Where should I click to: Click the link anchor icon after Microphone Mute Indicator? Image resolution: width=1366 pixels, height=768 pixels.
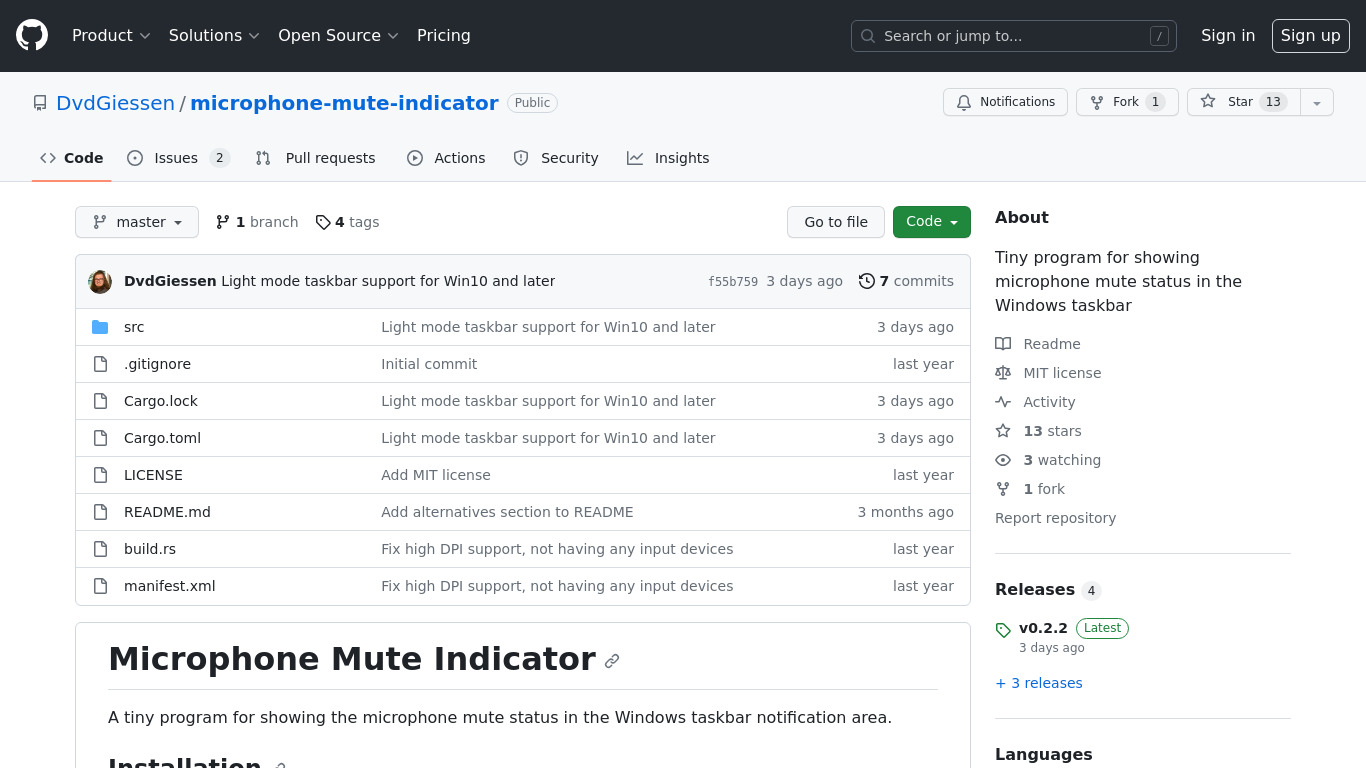pos(612,661)
